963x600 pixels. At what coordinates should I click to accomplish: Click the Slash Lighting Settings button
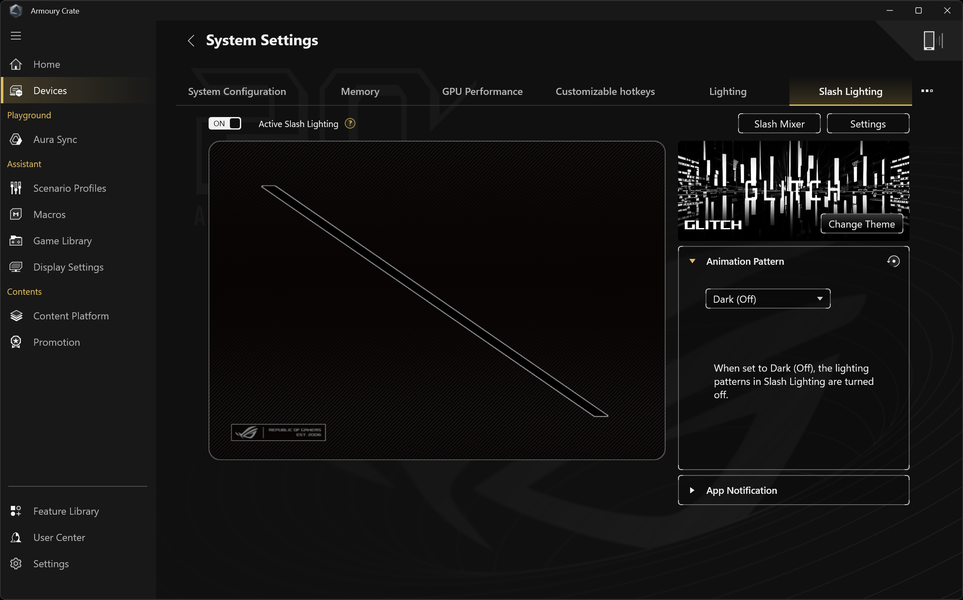tap(868, 123)
